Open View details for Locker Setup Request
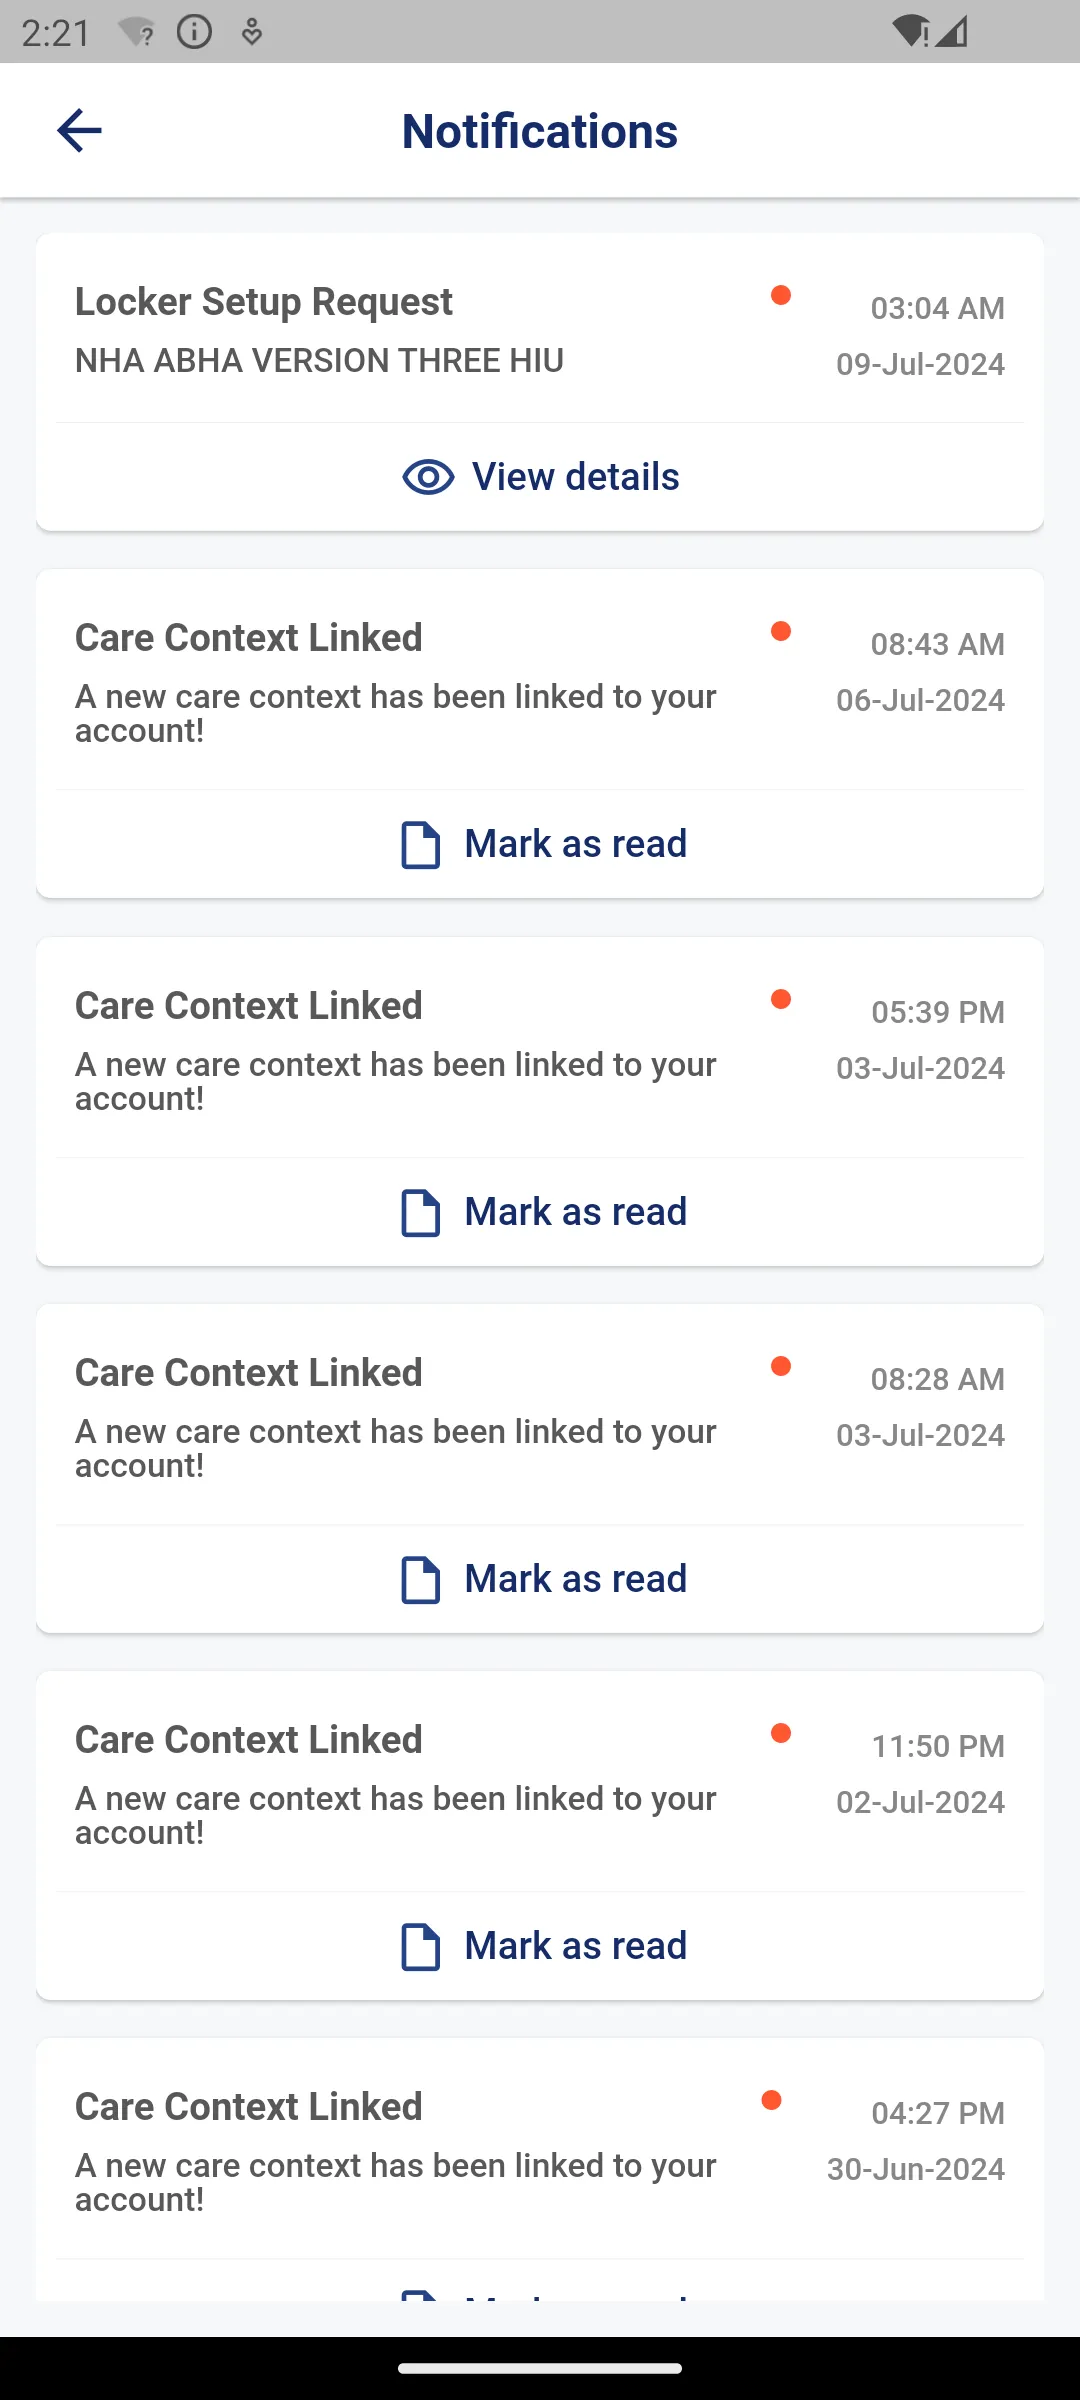 [540, 477]
